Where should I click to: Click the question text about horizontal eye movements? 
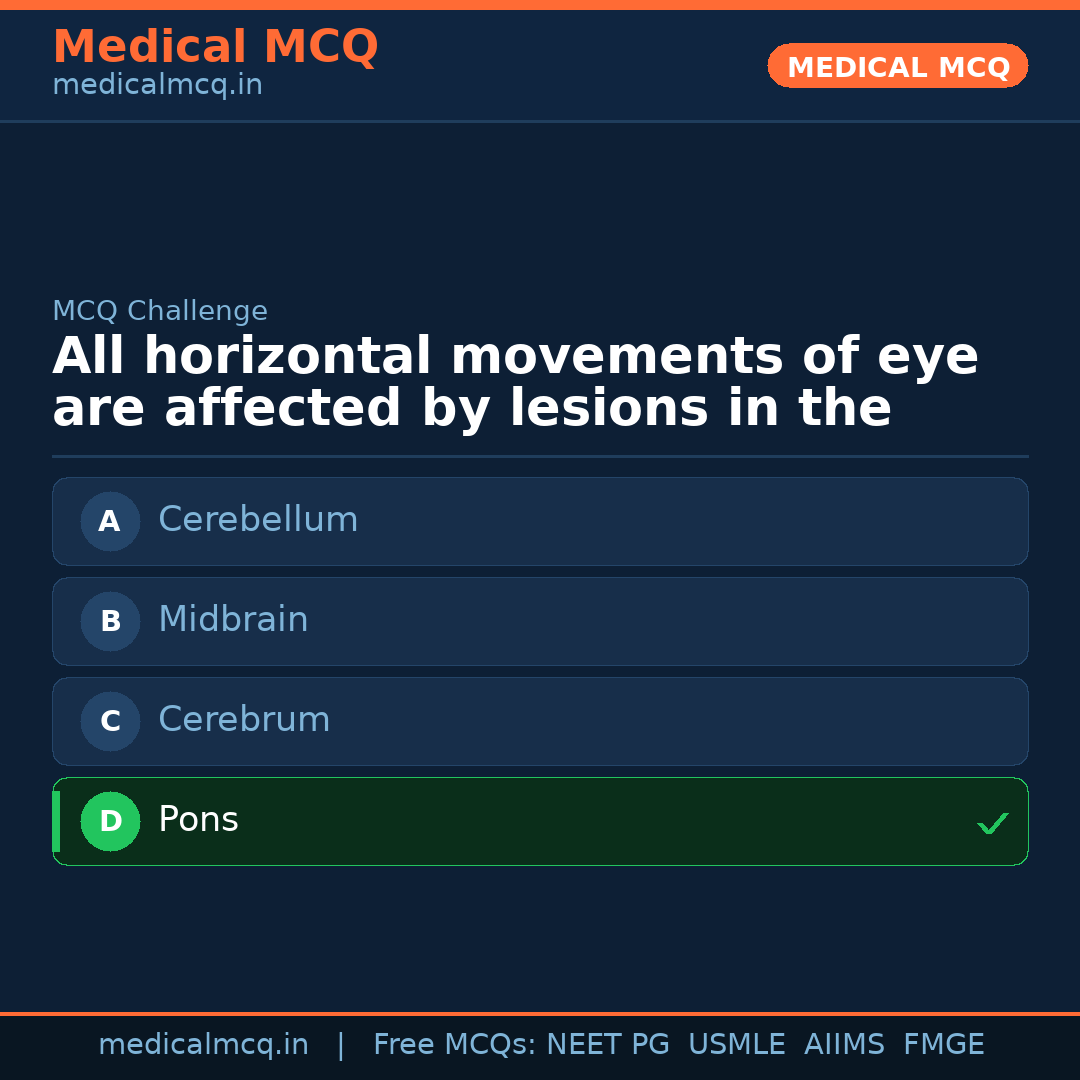point(515,381)
